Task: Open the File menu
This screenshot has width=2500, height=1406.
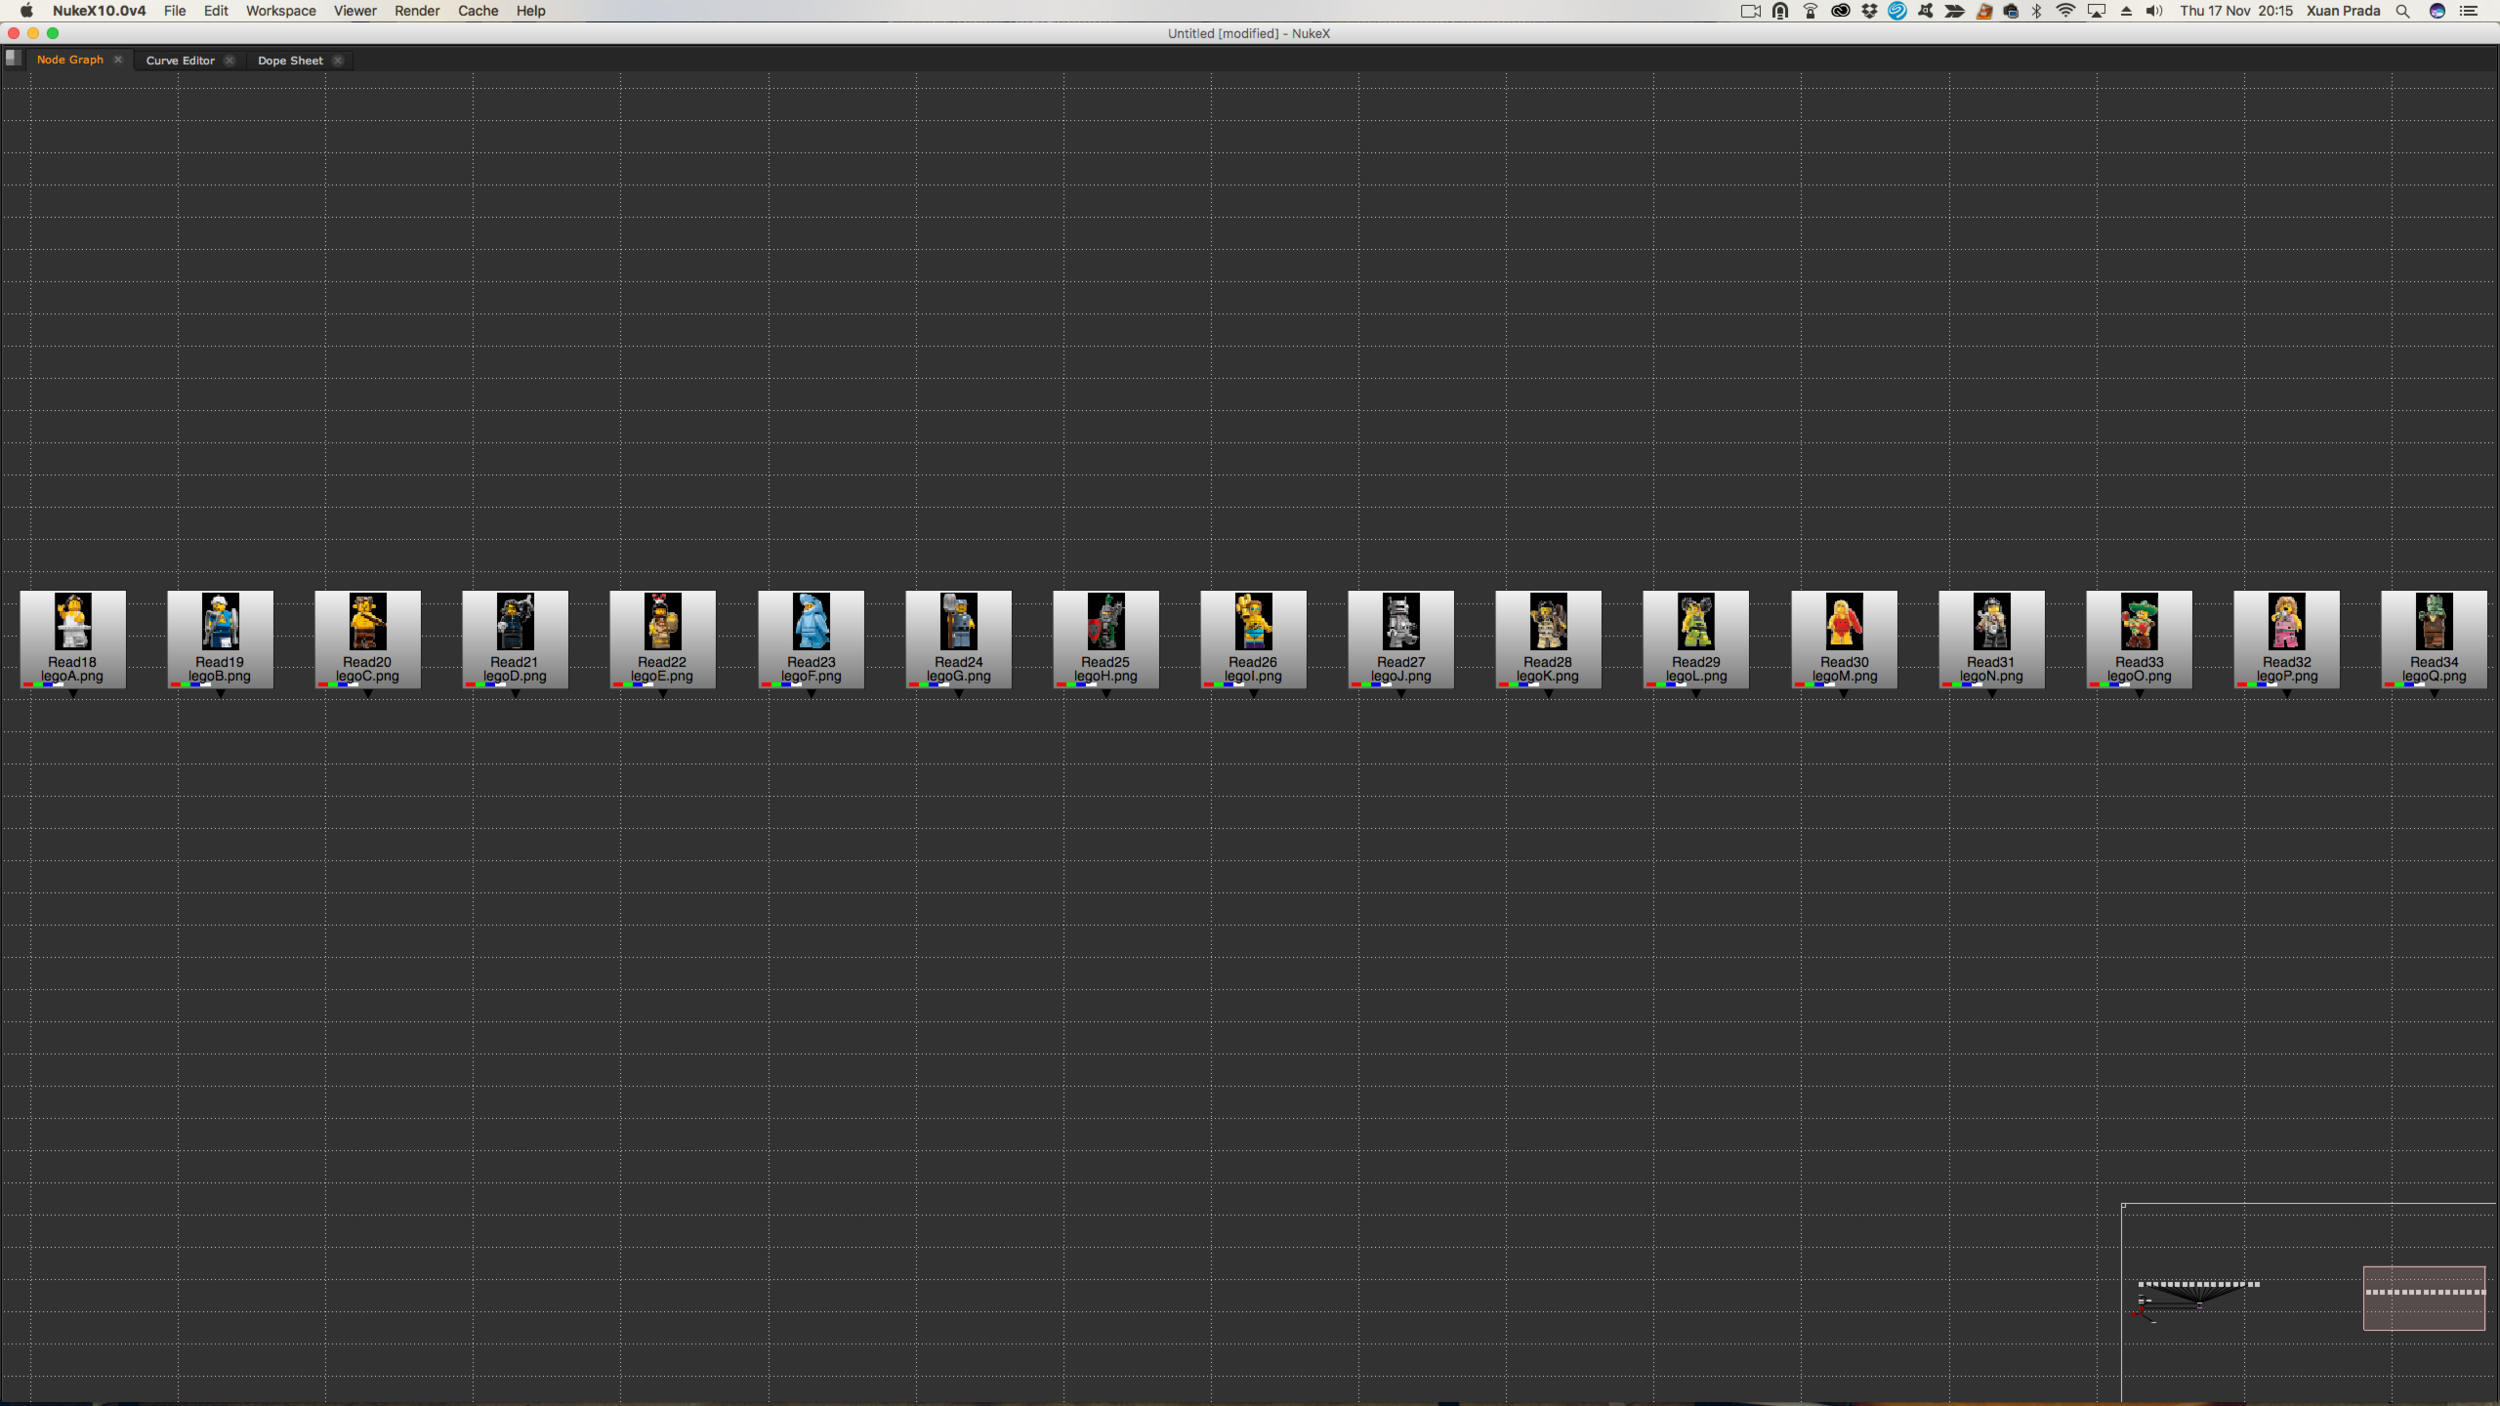Action: pyautogui.click(x=175, y=11)
